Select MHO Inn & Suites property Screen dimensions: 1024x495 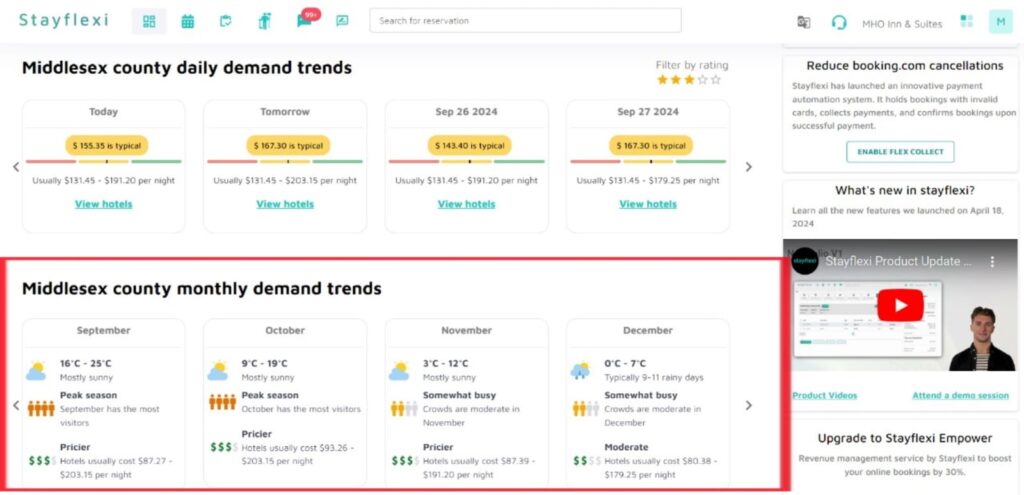pyautogui.click(x=902, y=24)
